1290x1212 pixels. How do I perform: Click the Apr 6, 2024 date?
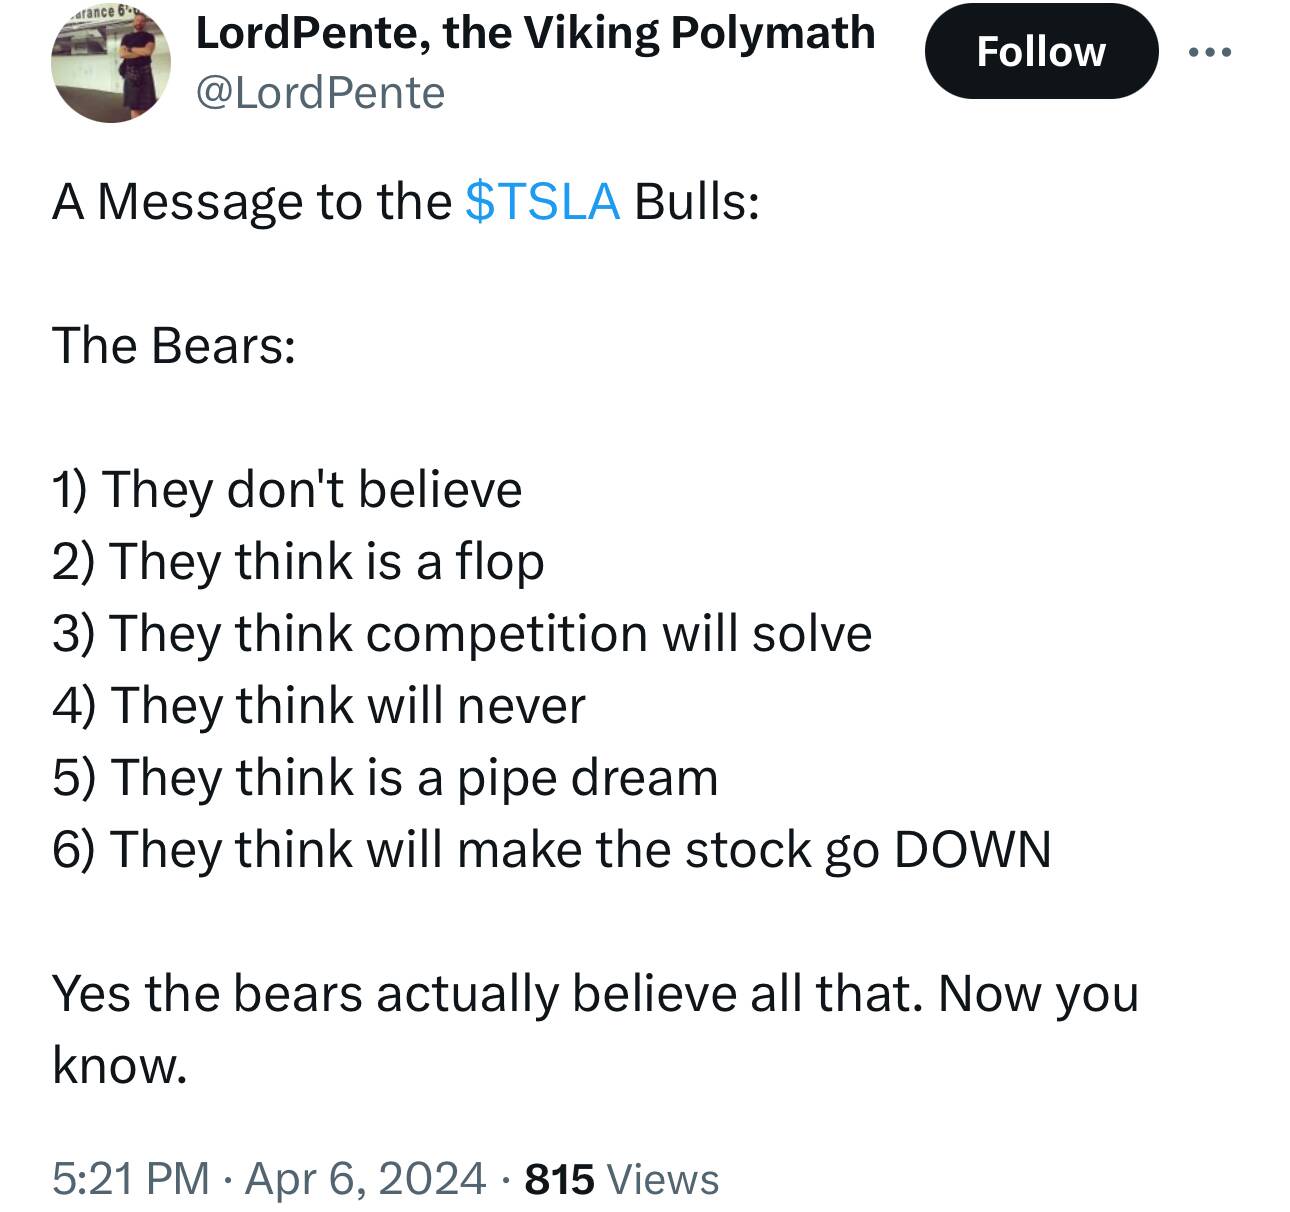click(365, 1178)
